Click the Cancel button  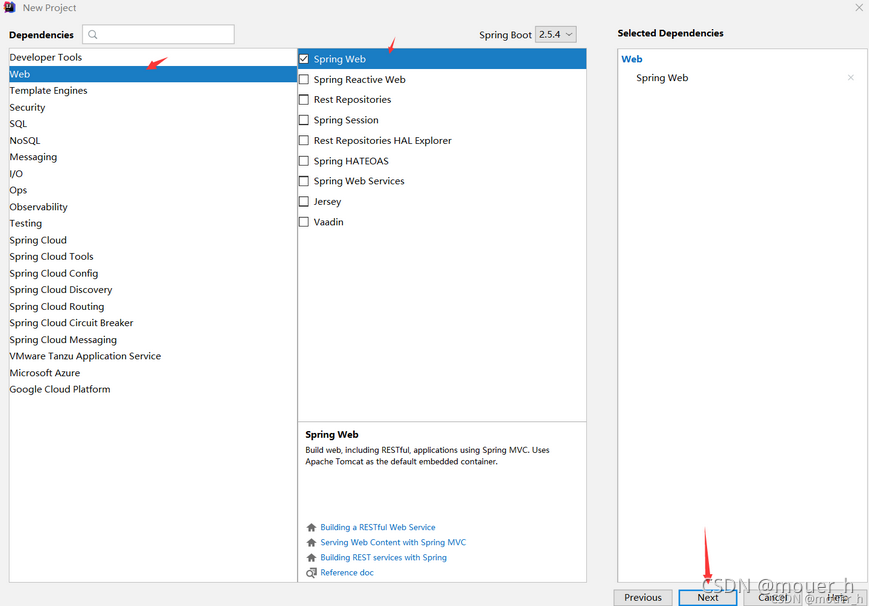(771, 597)
